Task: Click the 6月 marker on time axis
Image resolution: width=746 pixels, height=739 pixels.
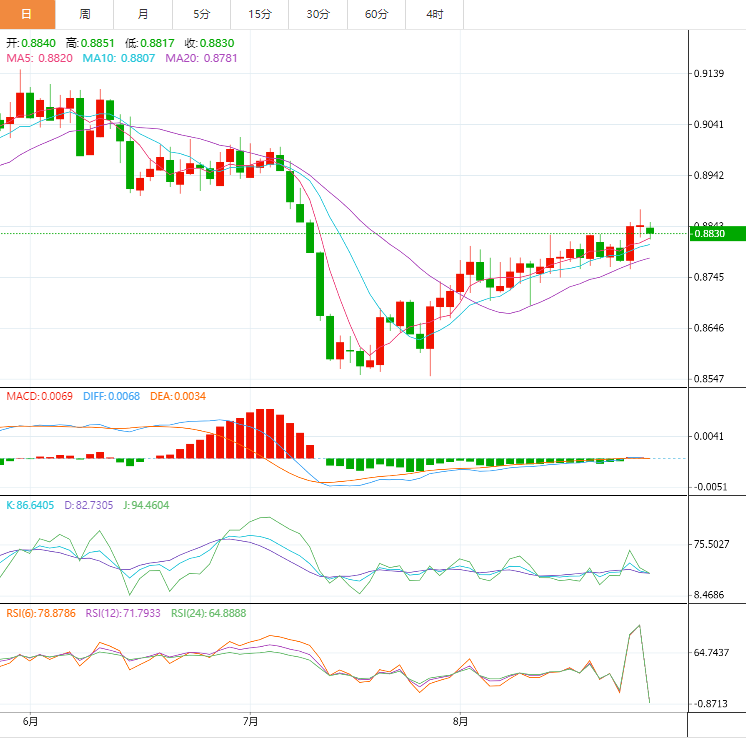Action: pyautogui.click(x=30, y=721)
